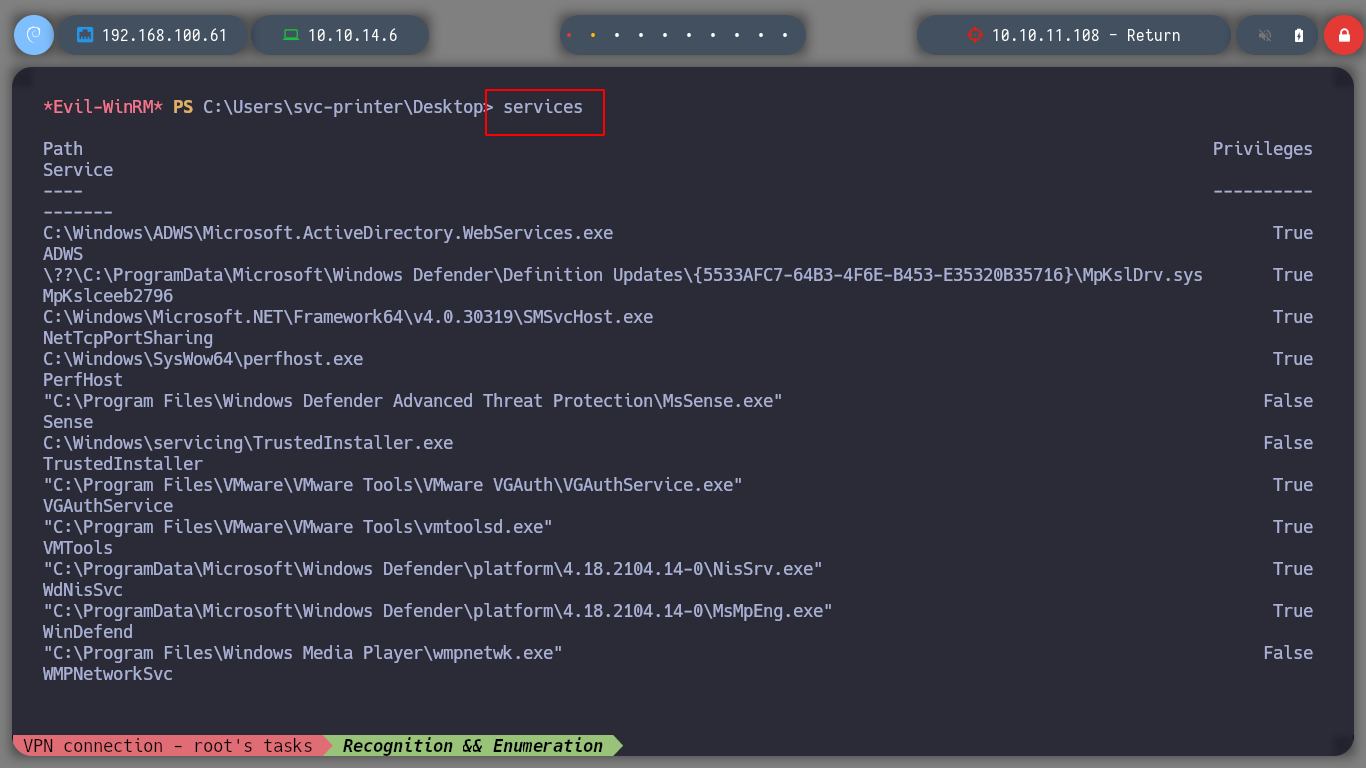Screen dimensions: 1366x768
Task: Select the Sense service name
Action: pos(68,422)
